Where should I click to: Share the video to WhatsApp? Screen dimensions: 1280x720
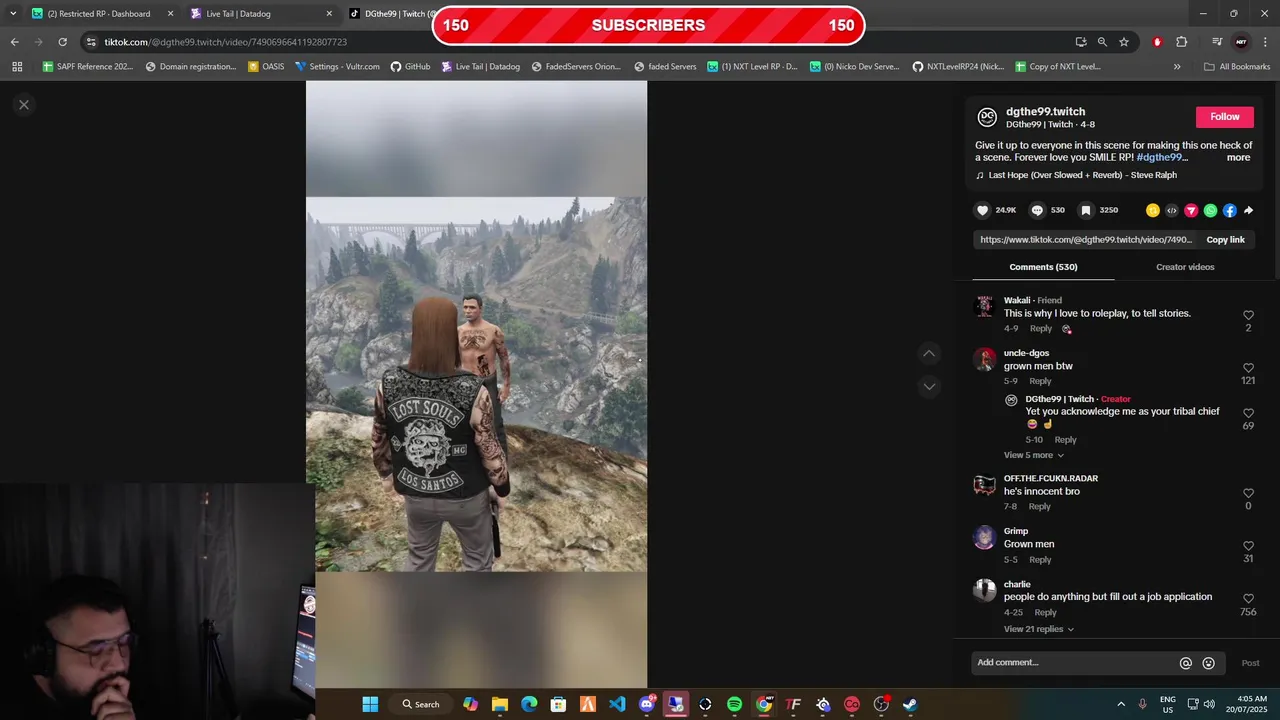click(x=1211, y=210)
